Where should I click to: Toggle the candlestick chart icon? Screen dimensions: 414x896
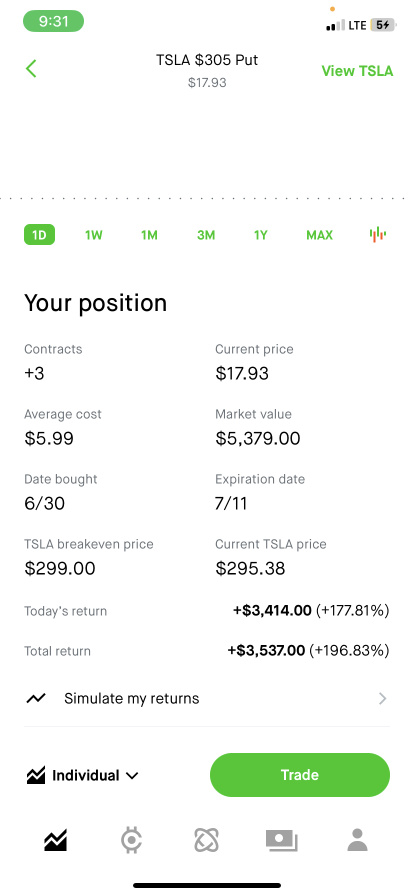pyautogui.click(x=377, y=235)
